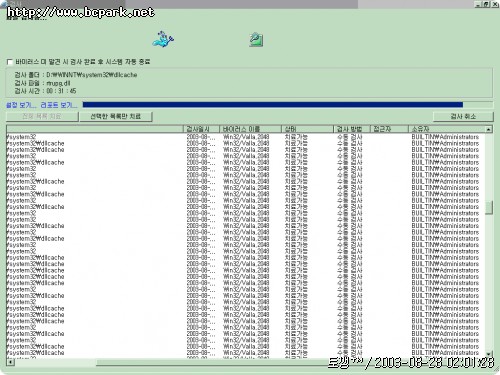Click the blank first column header of results list
The image size is (500, 375).
point(95,129)
